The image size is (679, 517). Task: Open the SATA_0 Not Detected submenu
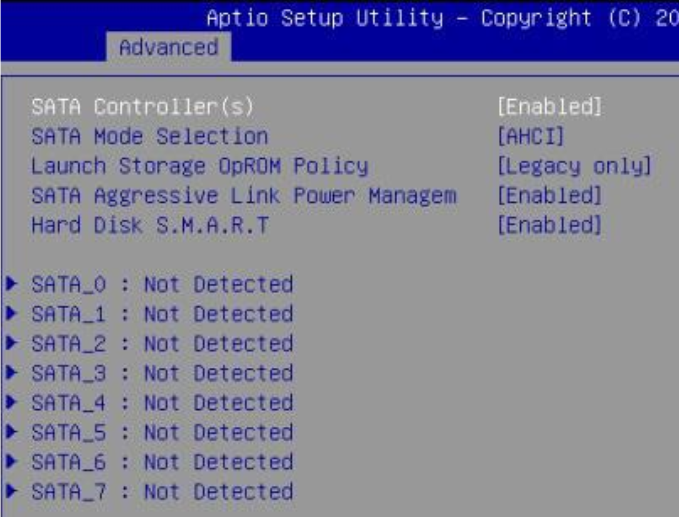tap(162, 284)
